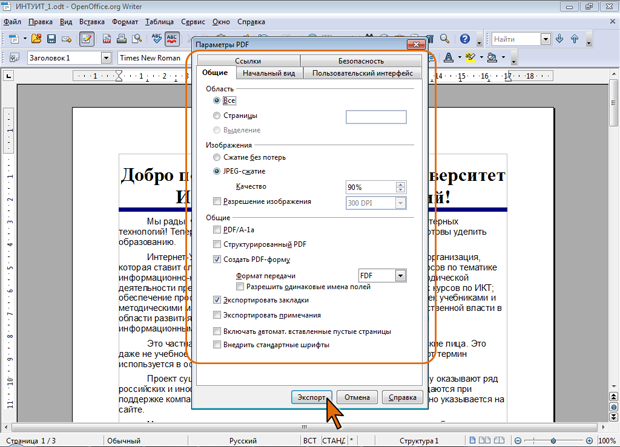Uncheck Экспортировать закладки checkbox
Viewport: 620px width, 447px height.
tap(219, 299)
